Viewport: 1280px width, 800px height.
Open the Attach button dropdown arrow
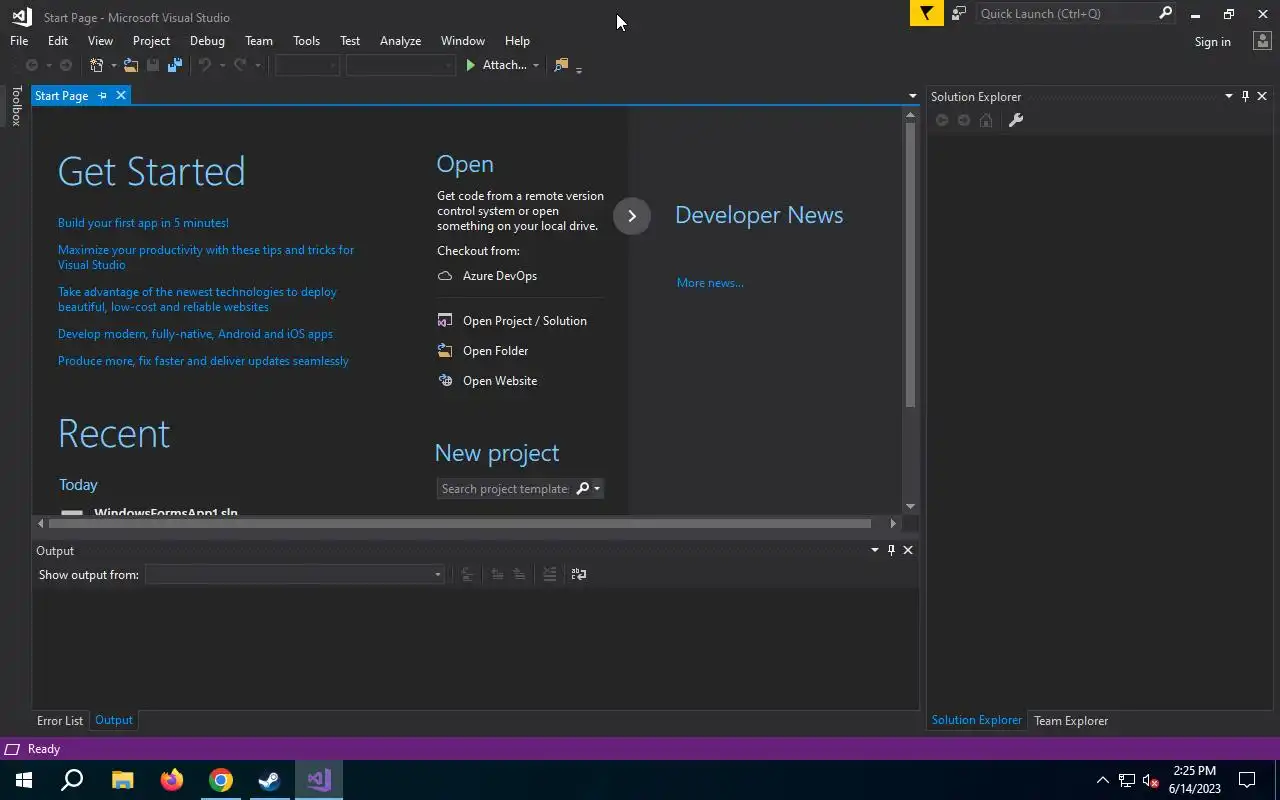(x=536, y=65)
